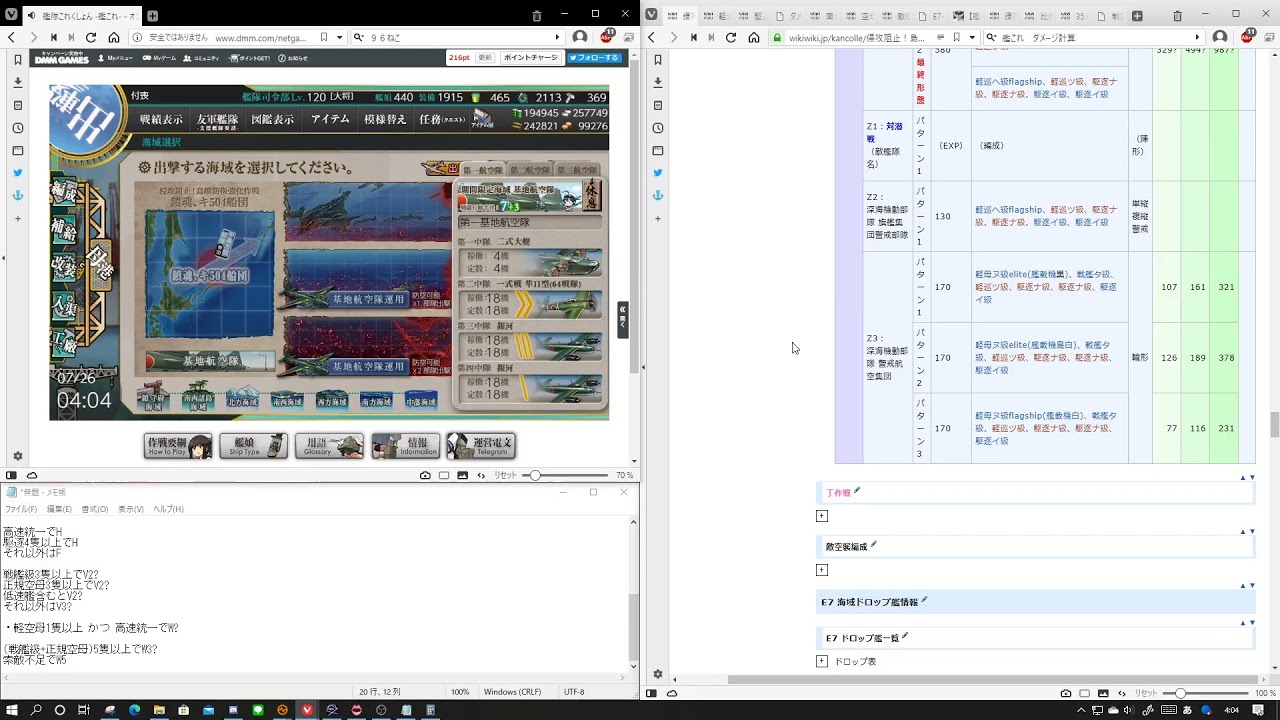Open 書式(O) menu in Notepad
Screen dimensions: 1280x720
pos(95,509)
